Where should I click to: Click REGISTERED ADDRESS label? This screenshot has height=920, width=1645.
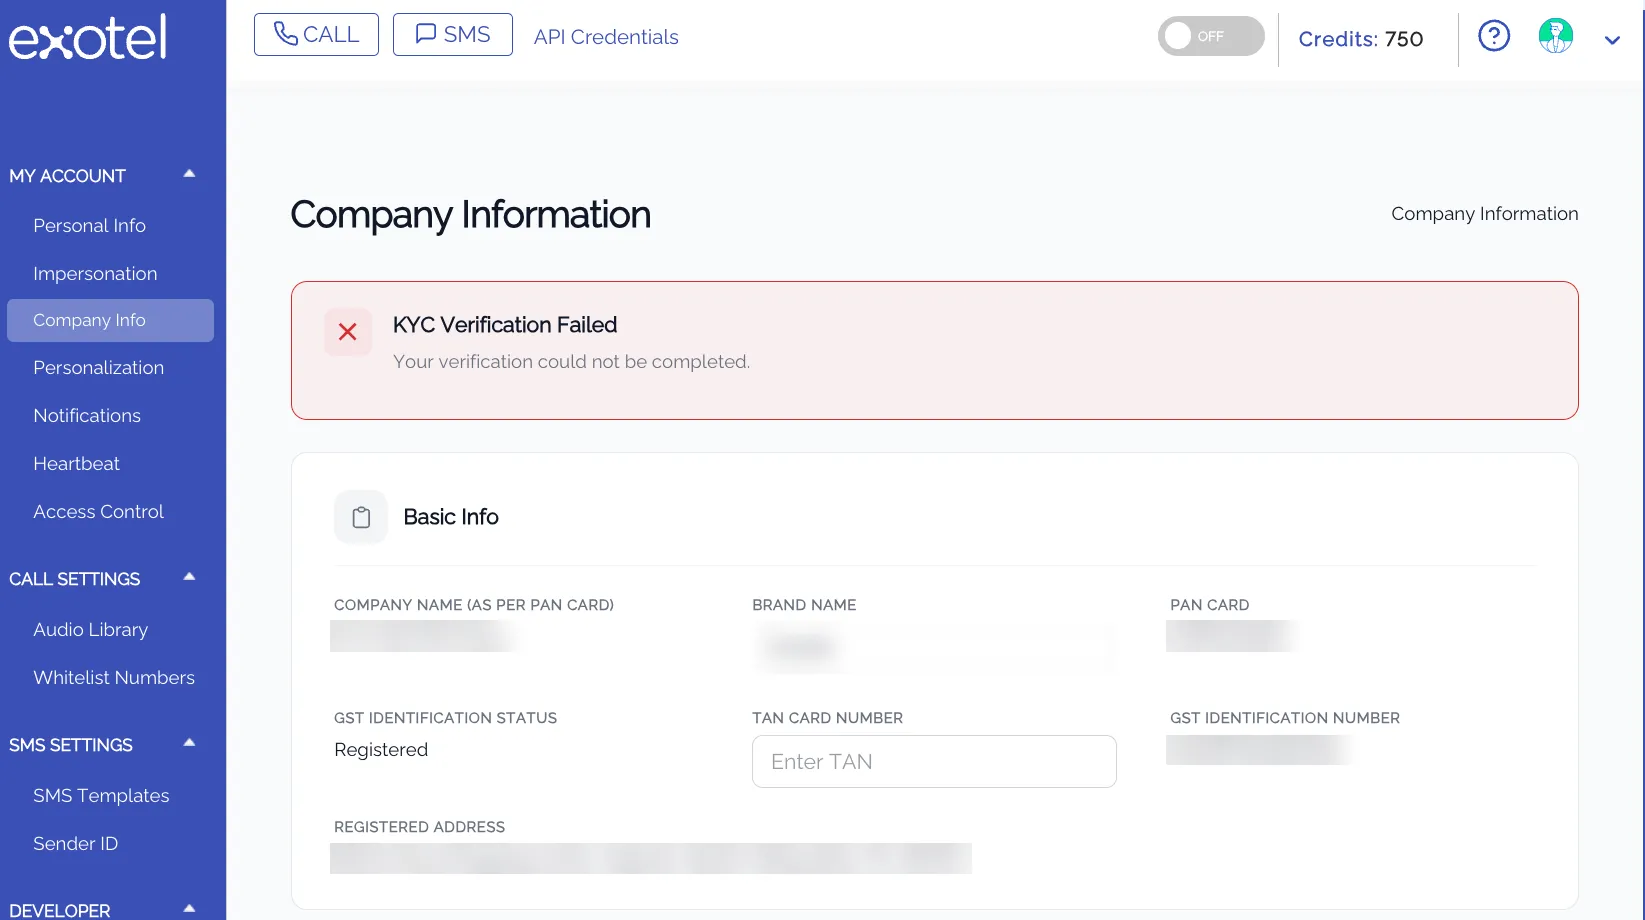(419, 827)
